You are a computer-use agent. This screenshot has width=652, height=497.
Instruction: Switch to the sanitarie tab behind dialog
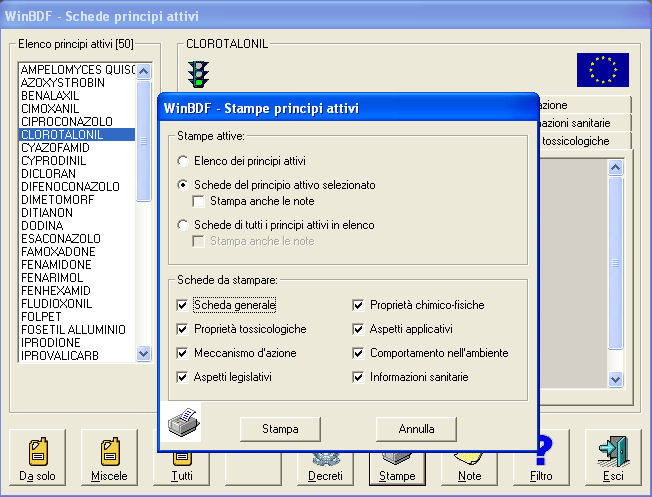585,123
